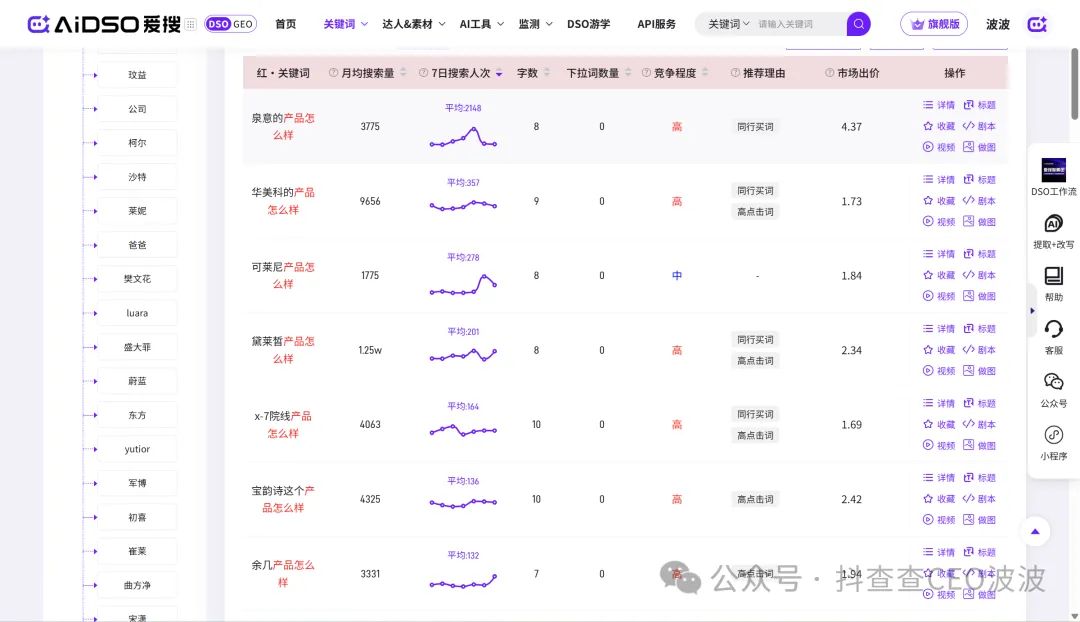Toggle the 收藏 favorite star for 泉意

click(938, 126)
